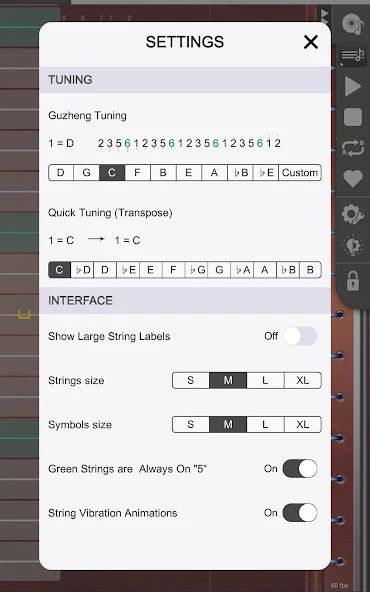Click the INTERFACE section header
Viewport: 370px width, 592px height.
185,301
